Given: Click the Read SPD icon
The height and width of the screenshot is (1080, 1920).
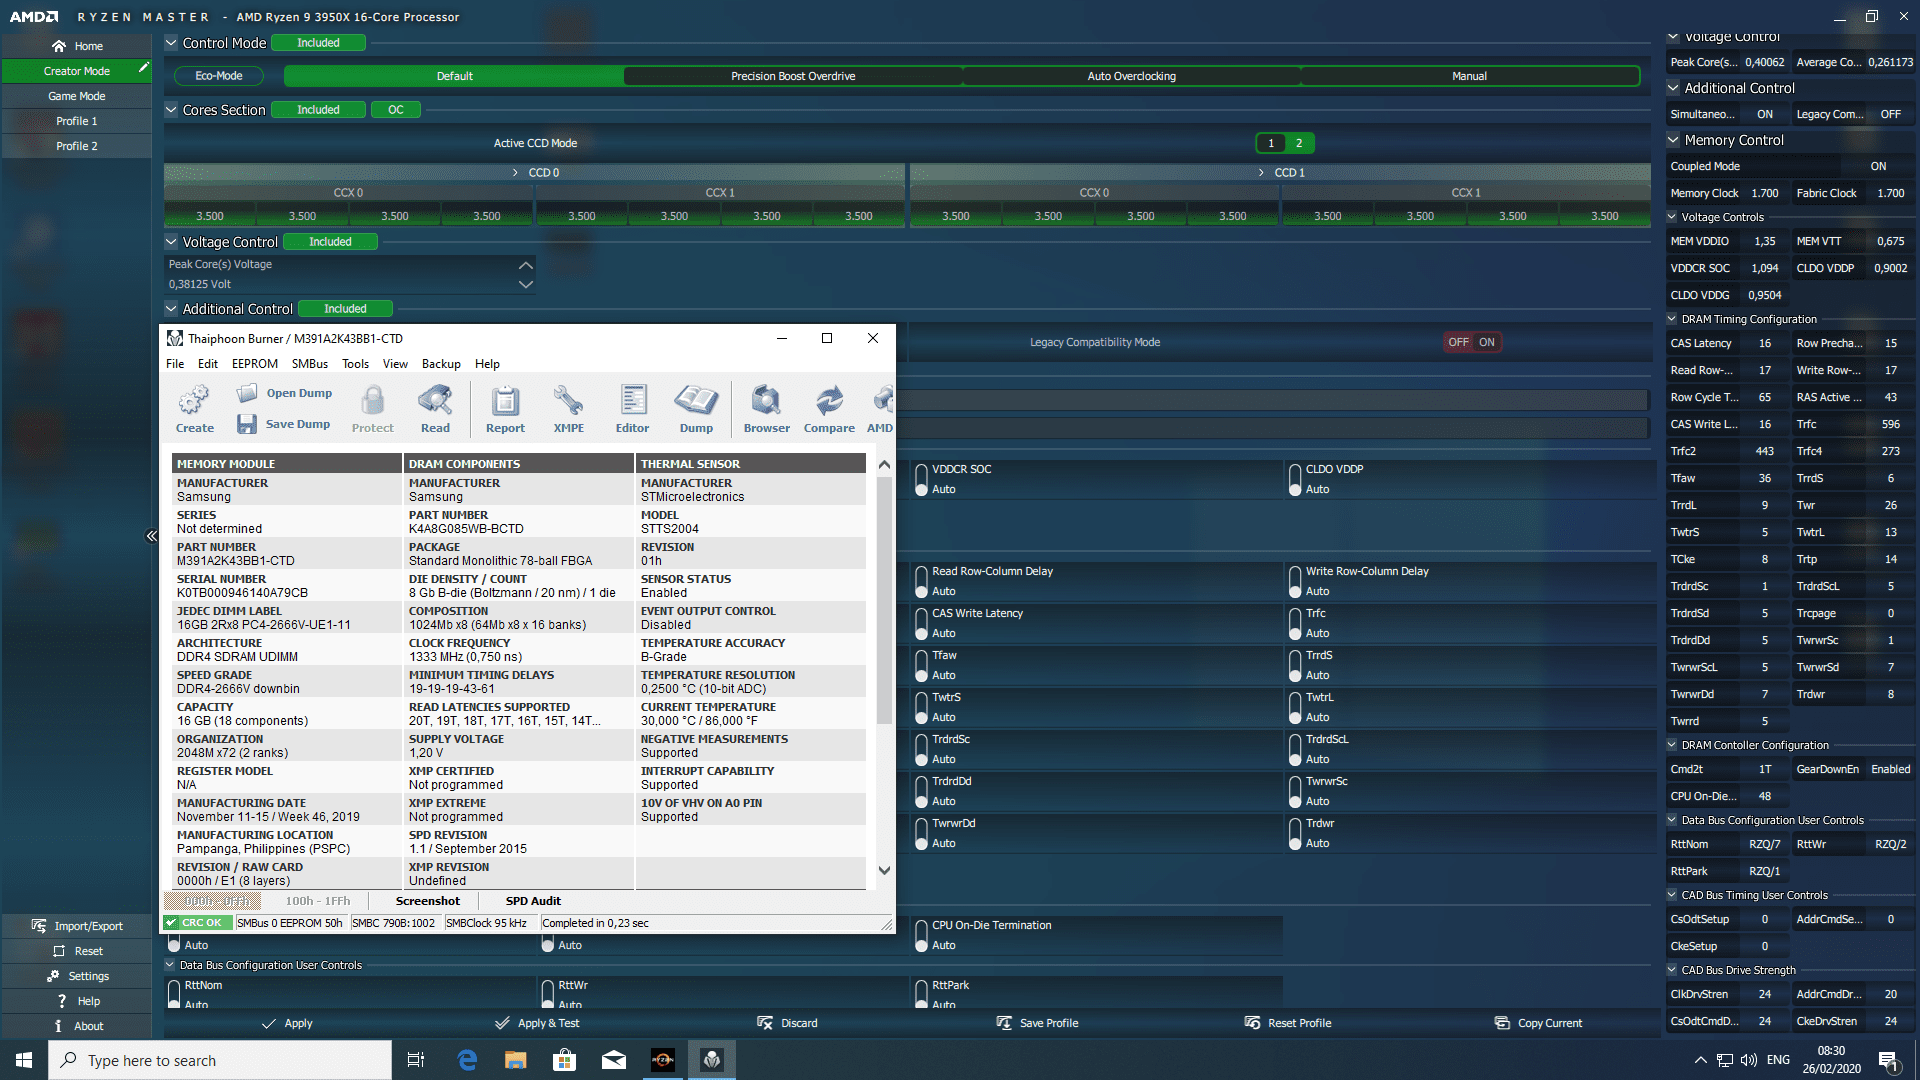Looking at the screenshot, I should [435, 401].
